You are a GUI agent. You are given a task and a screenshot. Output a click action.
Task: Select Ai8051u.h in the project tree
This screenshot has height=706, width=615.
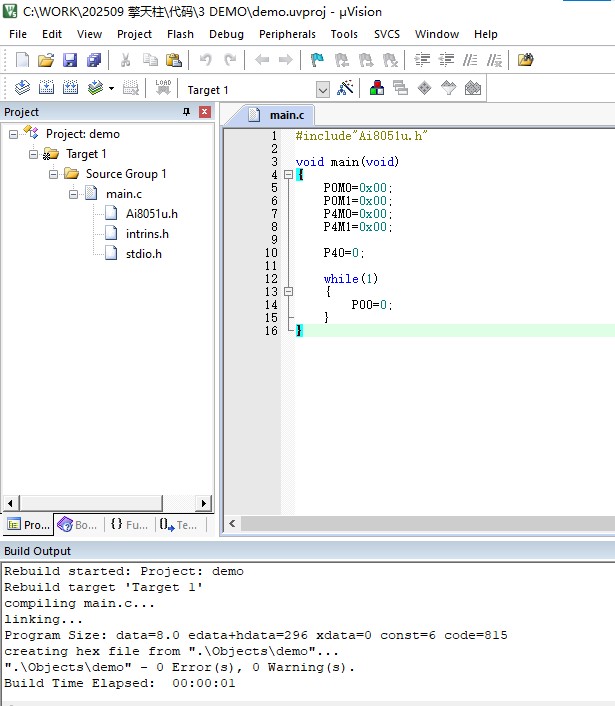151,214
